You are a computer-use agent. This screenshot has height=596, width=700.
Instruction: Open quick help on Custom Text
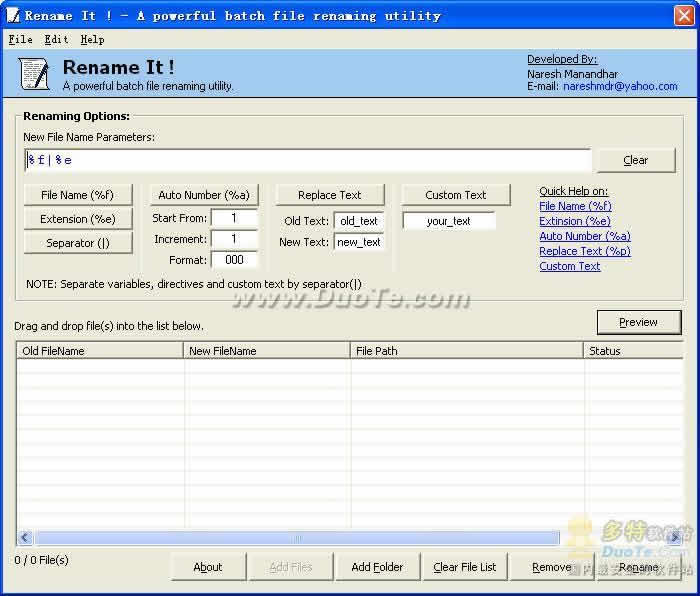point(570,266)
